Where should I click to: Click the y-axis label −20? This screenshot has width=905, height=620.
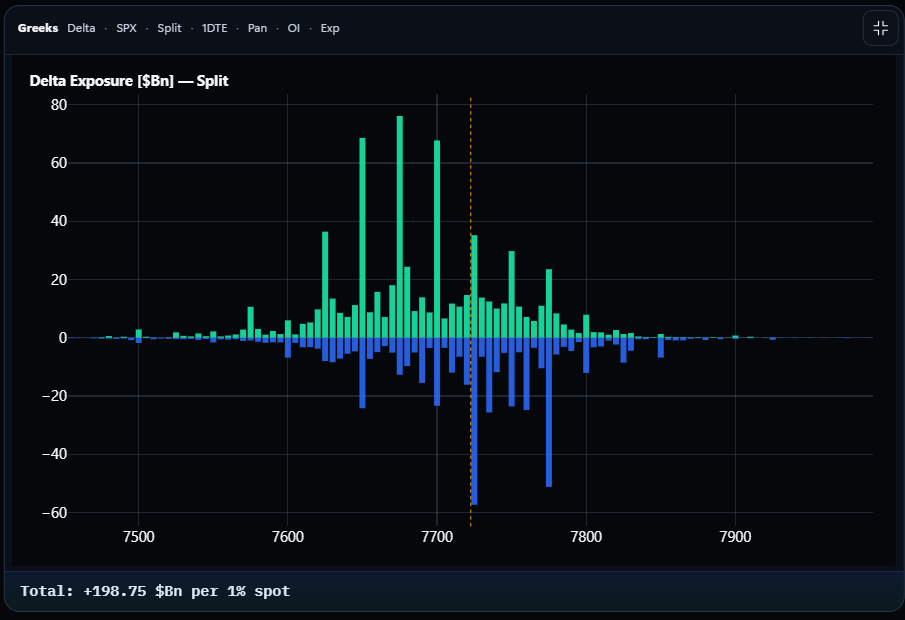click(55, 396)
